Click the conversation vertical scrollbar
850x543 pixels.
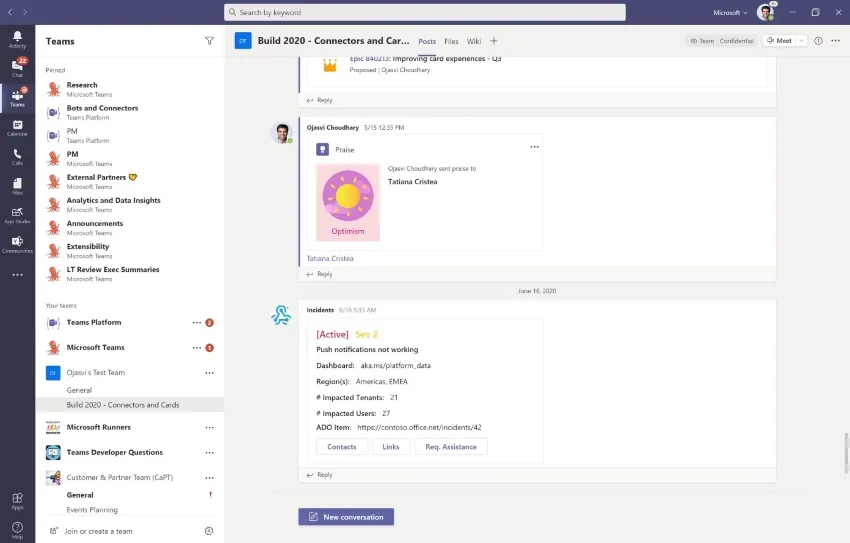tap(845, 453)
